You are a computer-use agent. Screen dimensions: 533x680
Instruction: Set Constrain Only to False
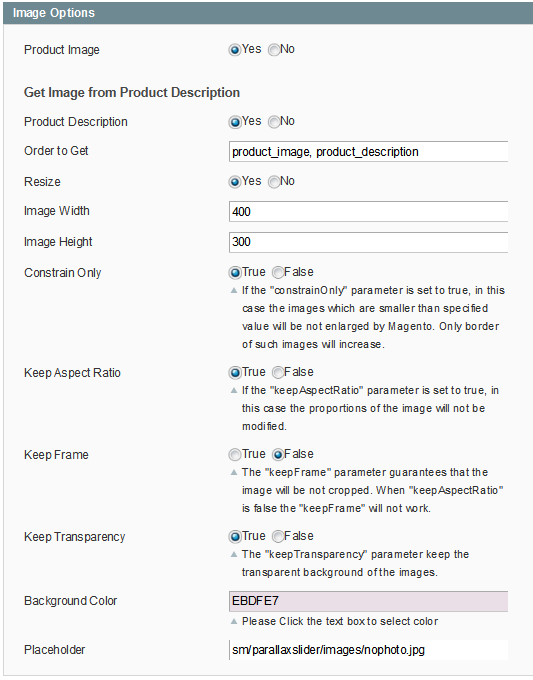(278, 272)
